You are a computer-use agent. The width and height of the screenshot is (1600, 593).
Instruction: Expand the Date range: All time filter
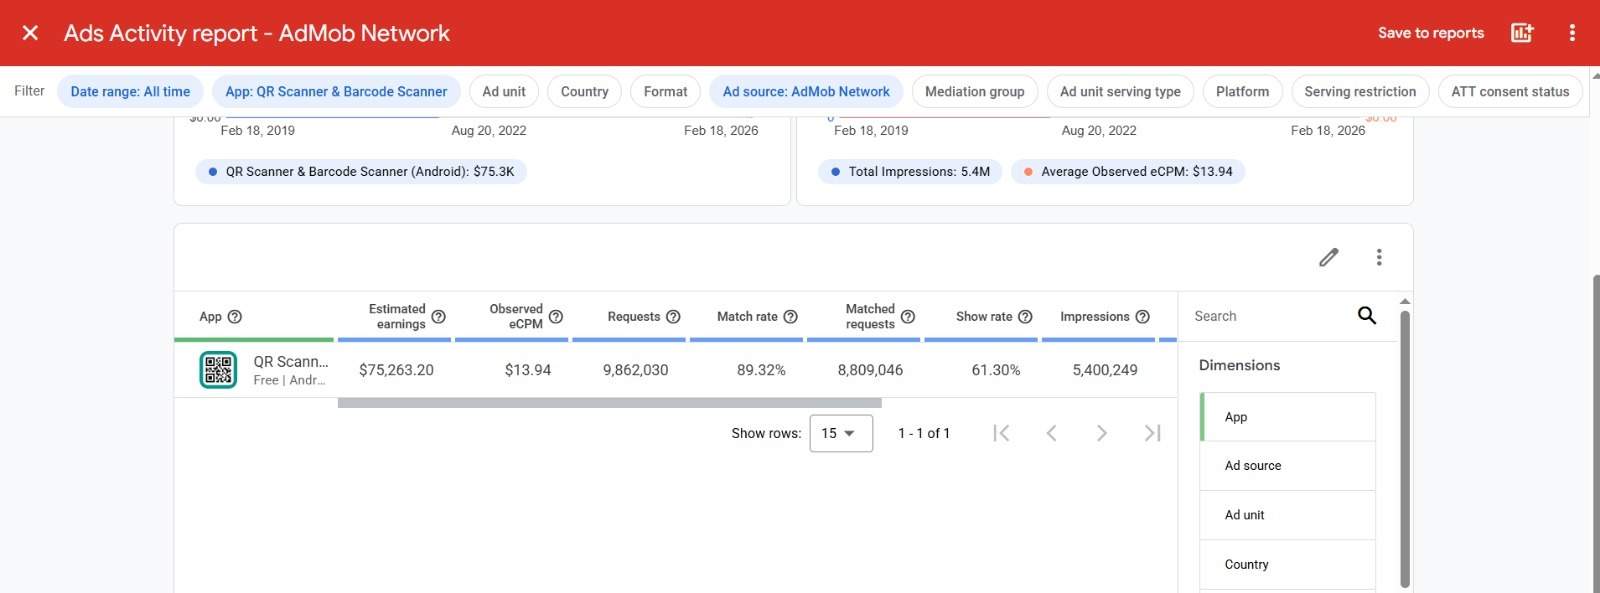click(130, 92)
